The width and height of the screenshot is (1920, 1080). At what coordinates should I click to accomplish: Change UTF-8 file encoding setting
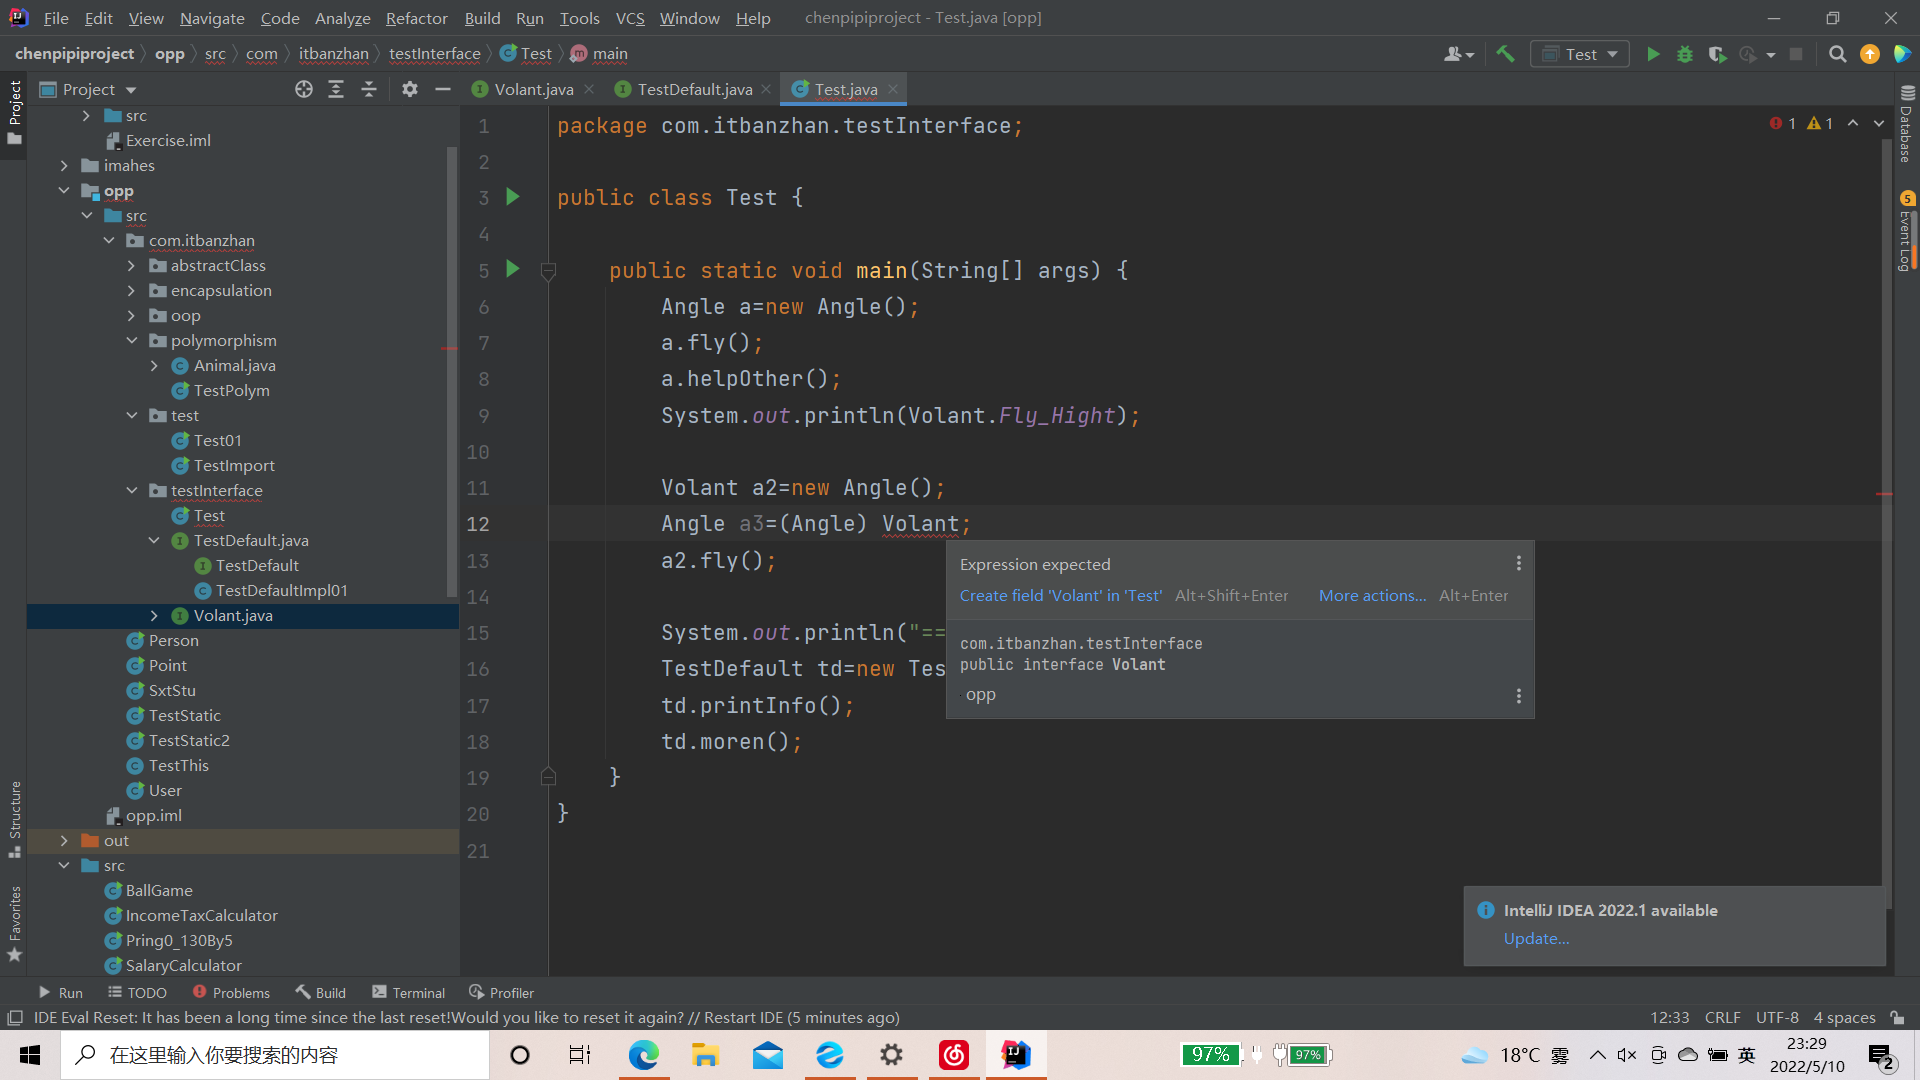[x=1777, y=1018]
